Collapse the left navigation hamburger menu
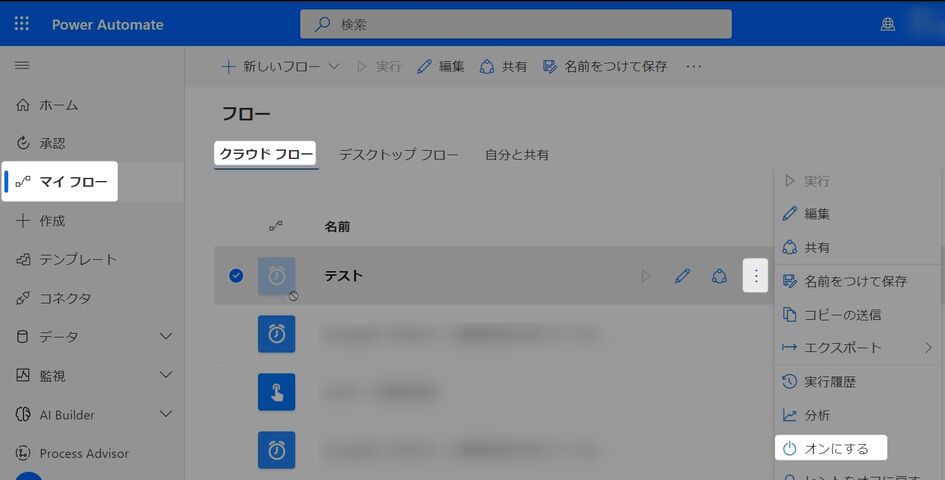 [22, 65]
